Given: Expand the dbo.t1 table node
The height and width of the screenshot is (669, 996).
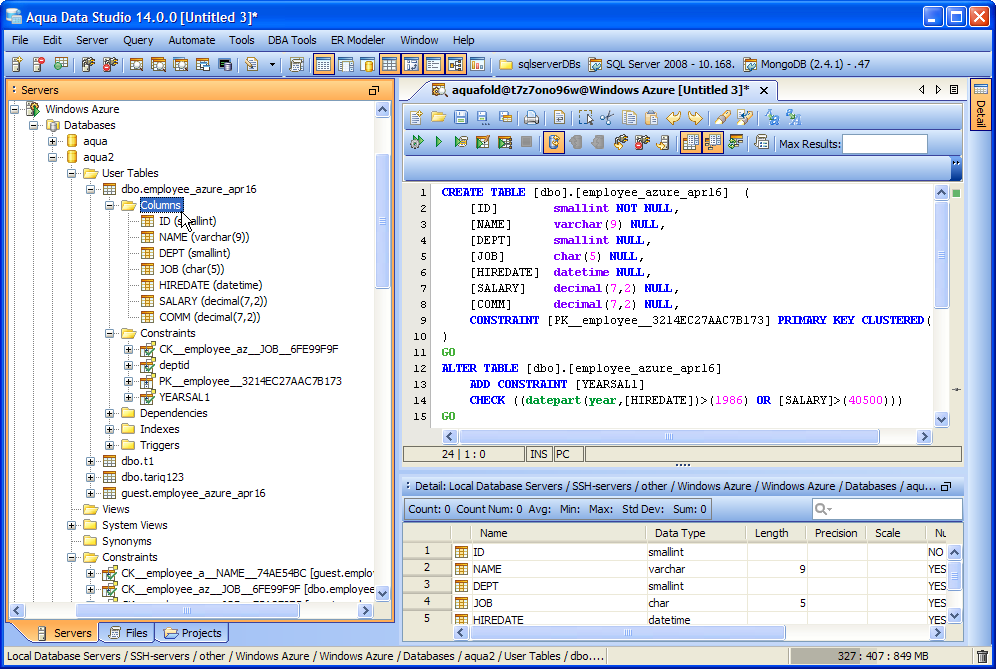Looking at the screenshot, I should (x=91, y=461).
